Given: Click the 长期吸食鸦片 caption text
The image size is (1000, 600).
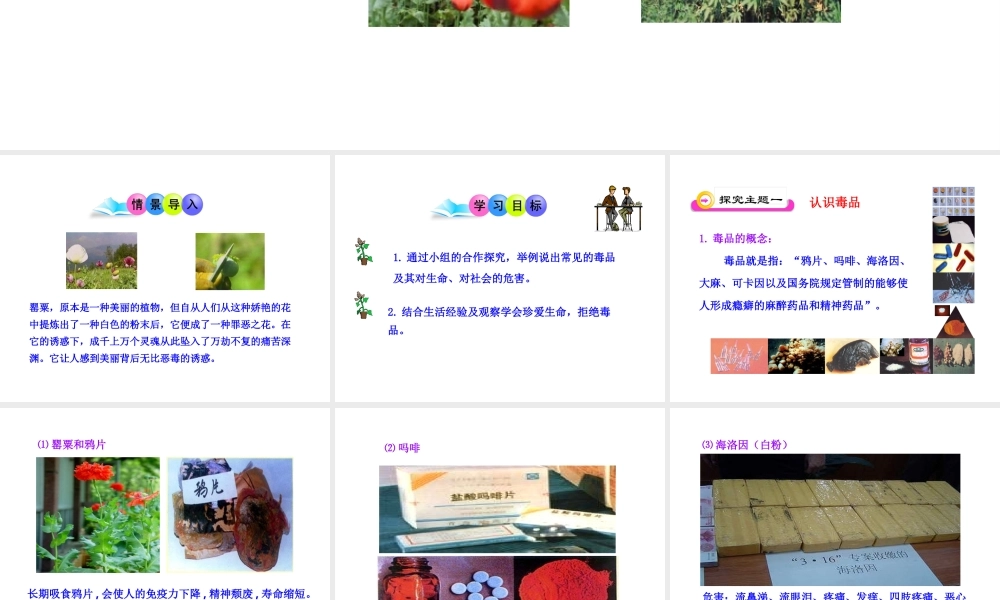Looking at the screenshot, I should click(x=170, y=594).
